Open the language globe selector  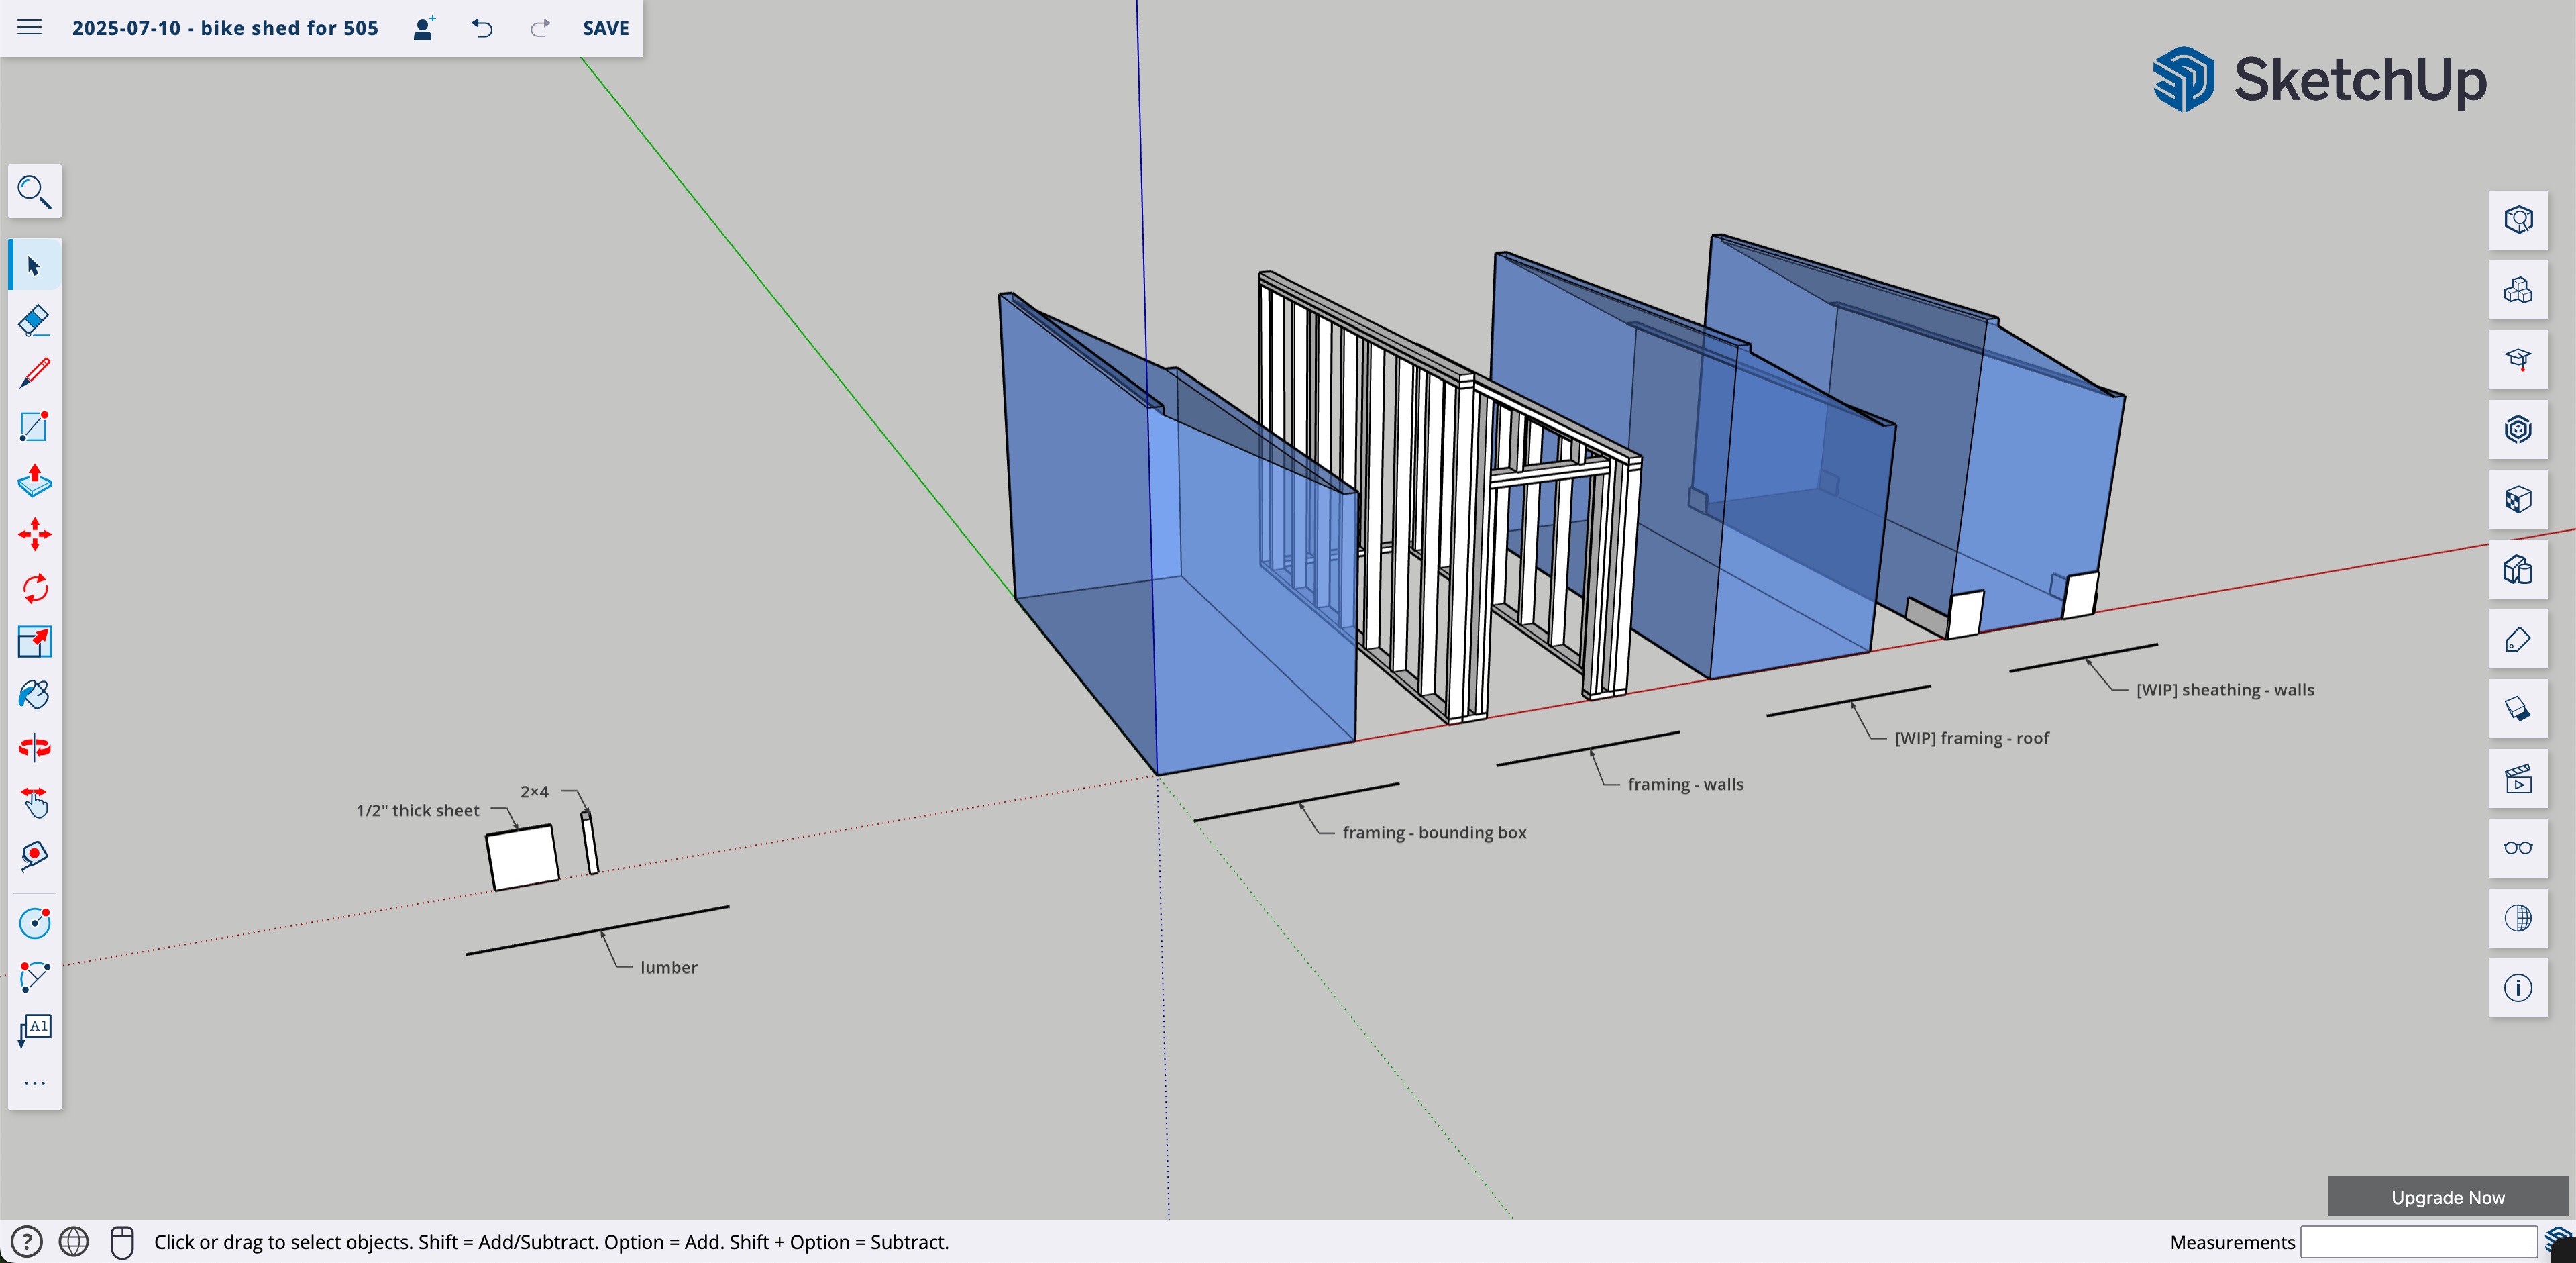click(74, 1242)
